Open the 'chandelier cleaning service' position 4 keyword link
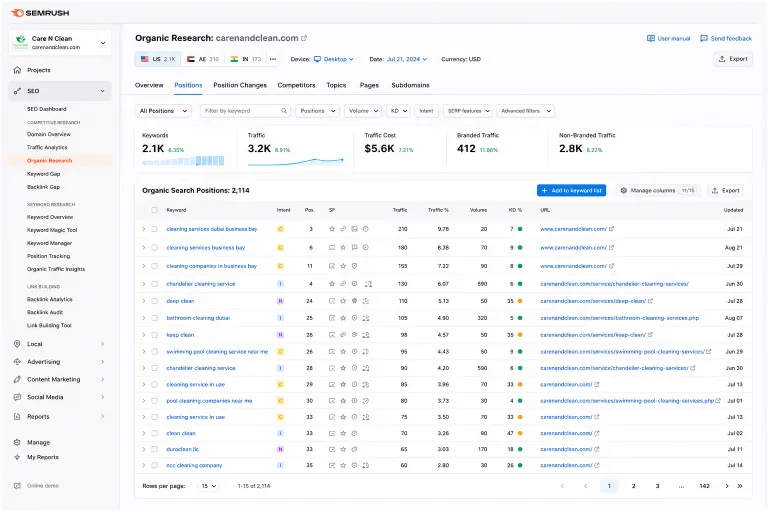 pyautogui.click(x=201, y=284)
